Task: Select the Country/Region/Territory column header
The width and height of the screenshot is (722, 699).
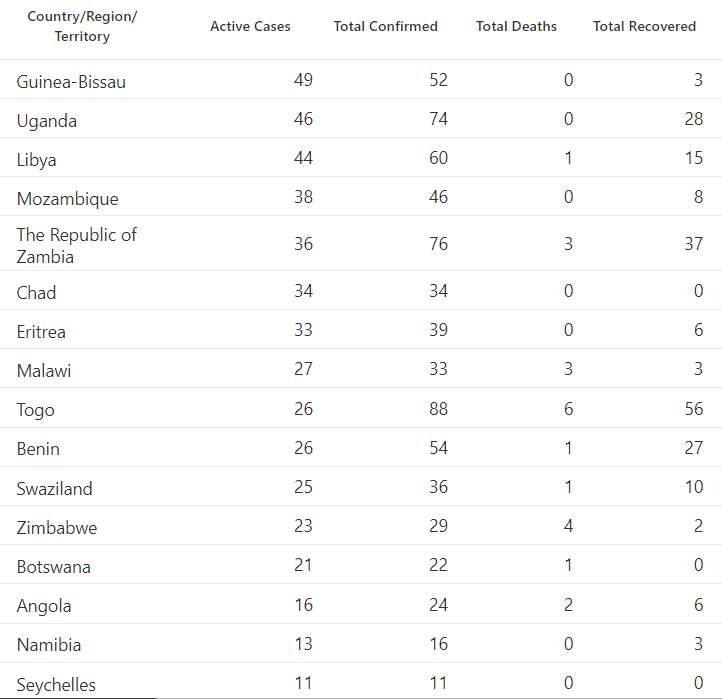Action: click(x=82, y=26)
